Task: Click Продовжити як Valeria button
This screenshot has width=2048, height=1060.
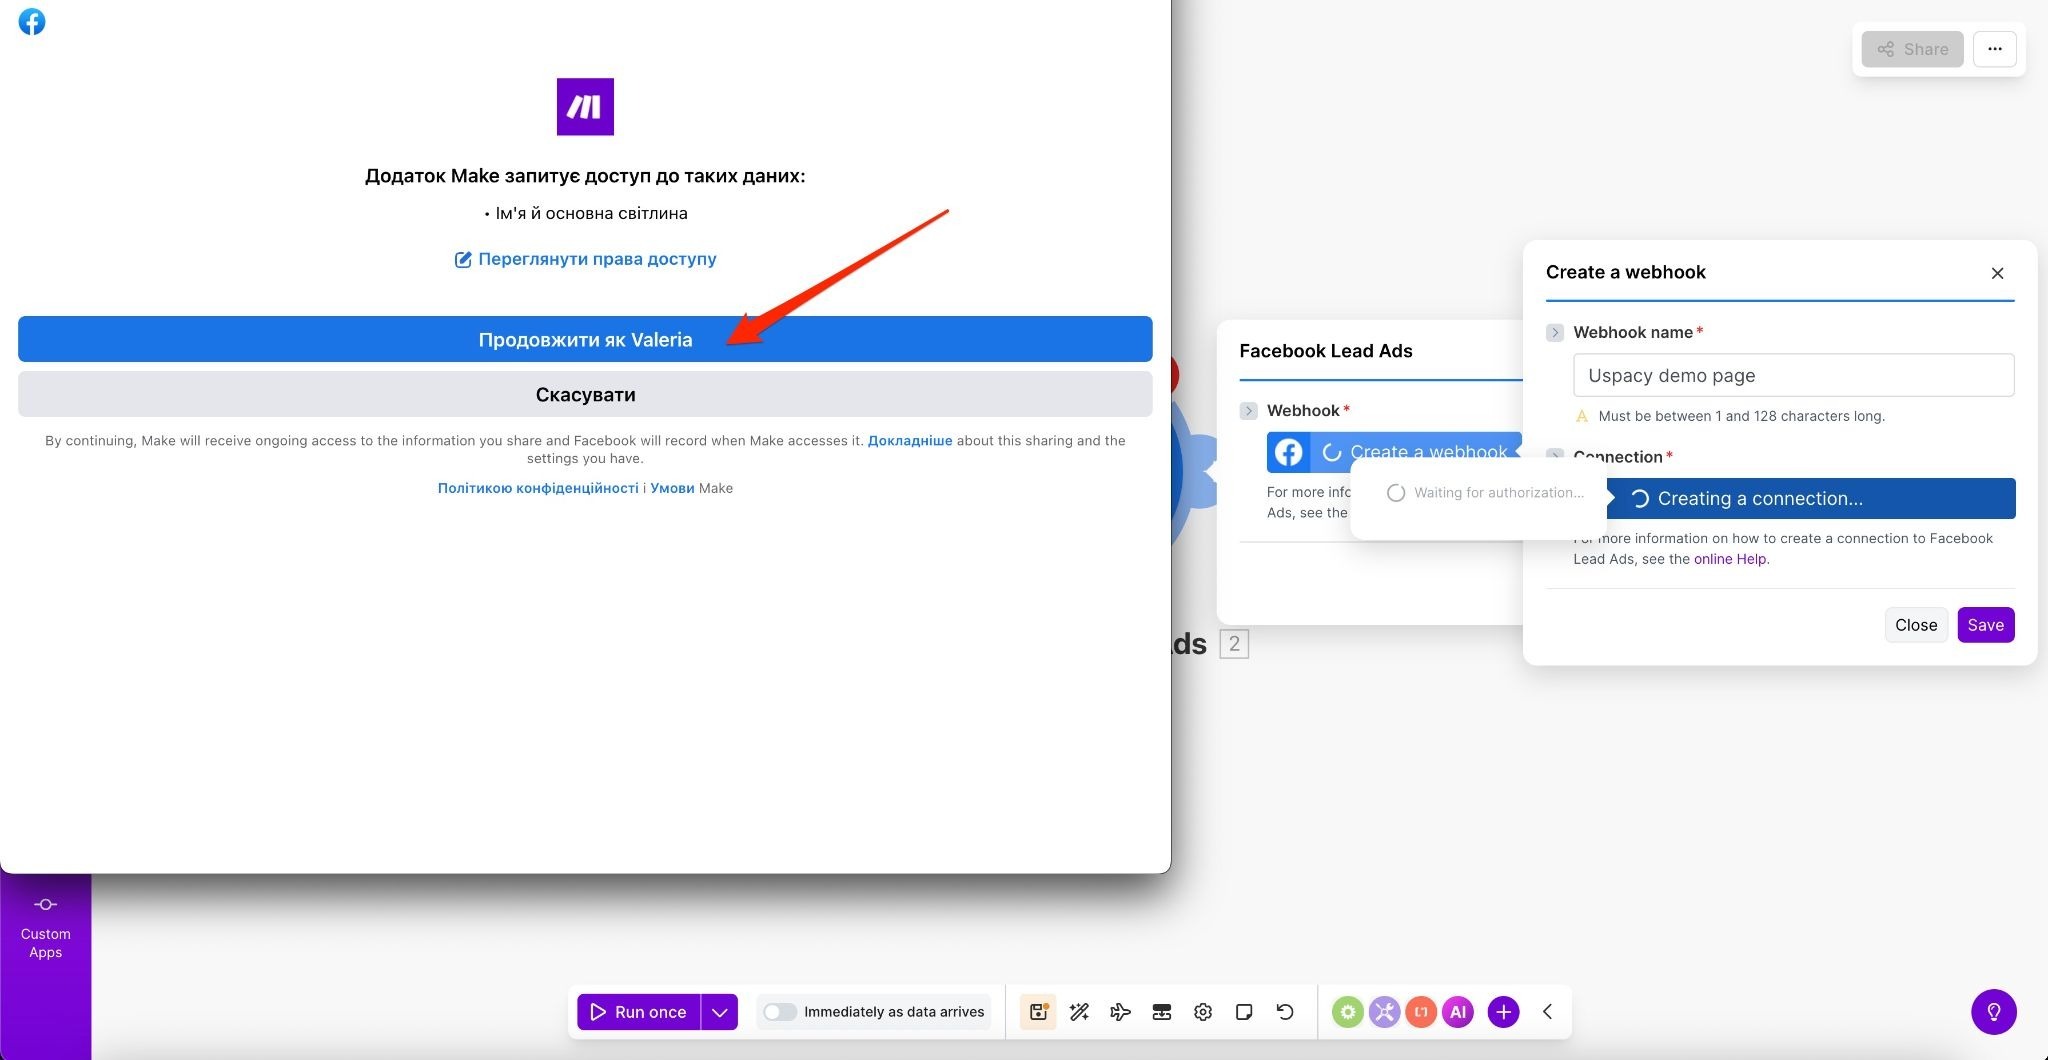Action: coord(585,340)
